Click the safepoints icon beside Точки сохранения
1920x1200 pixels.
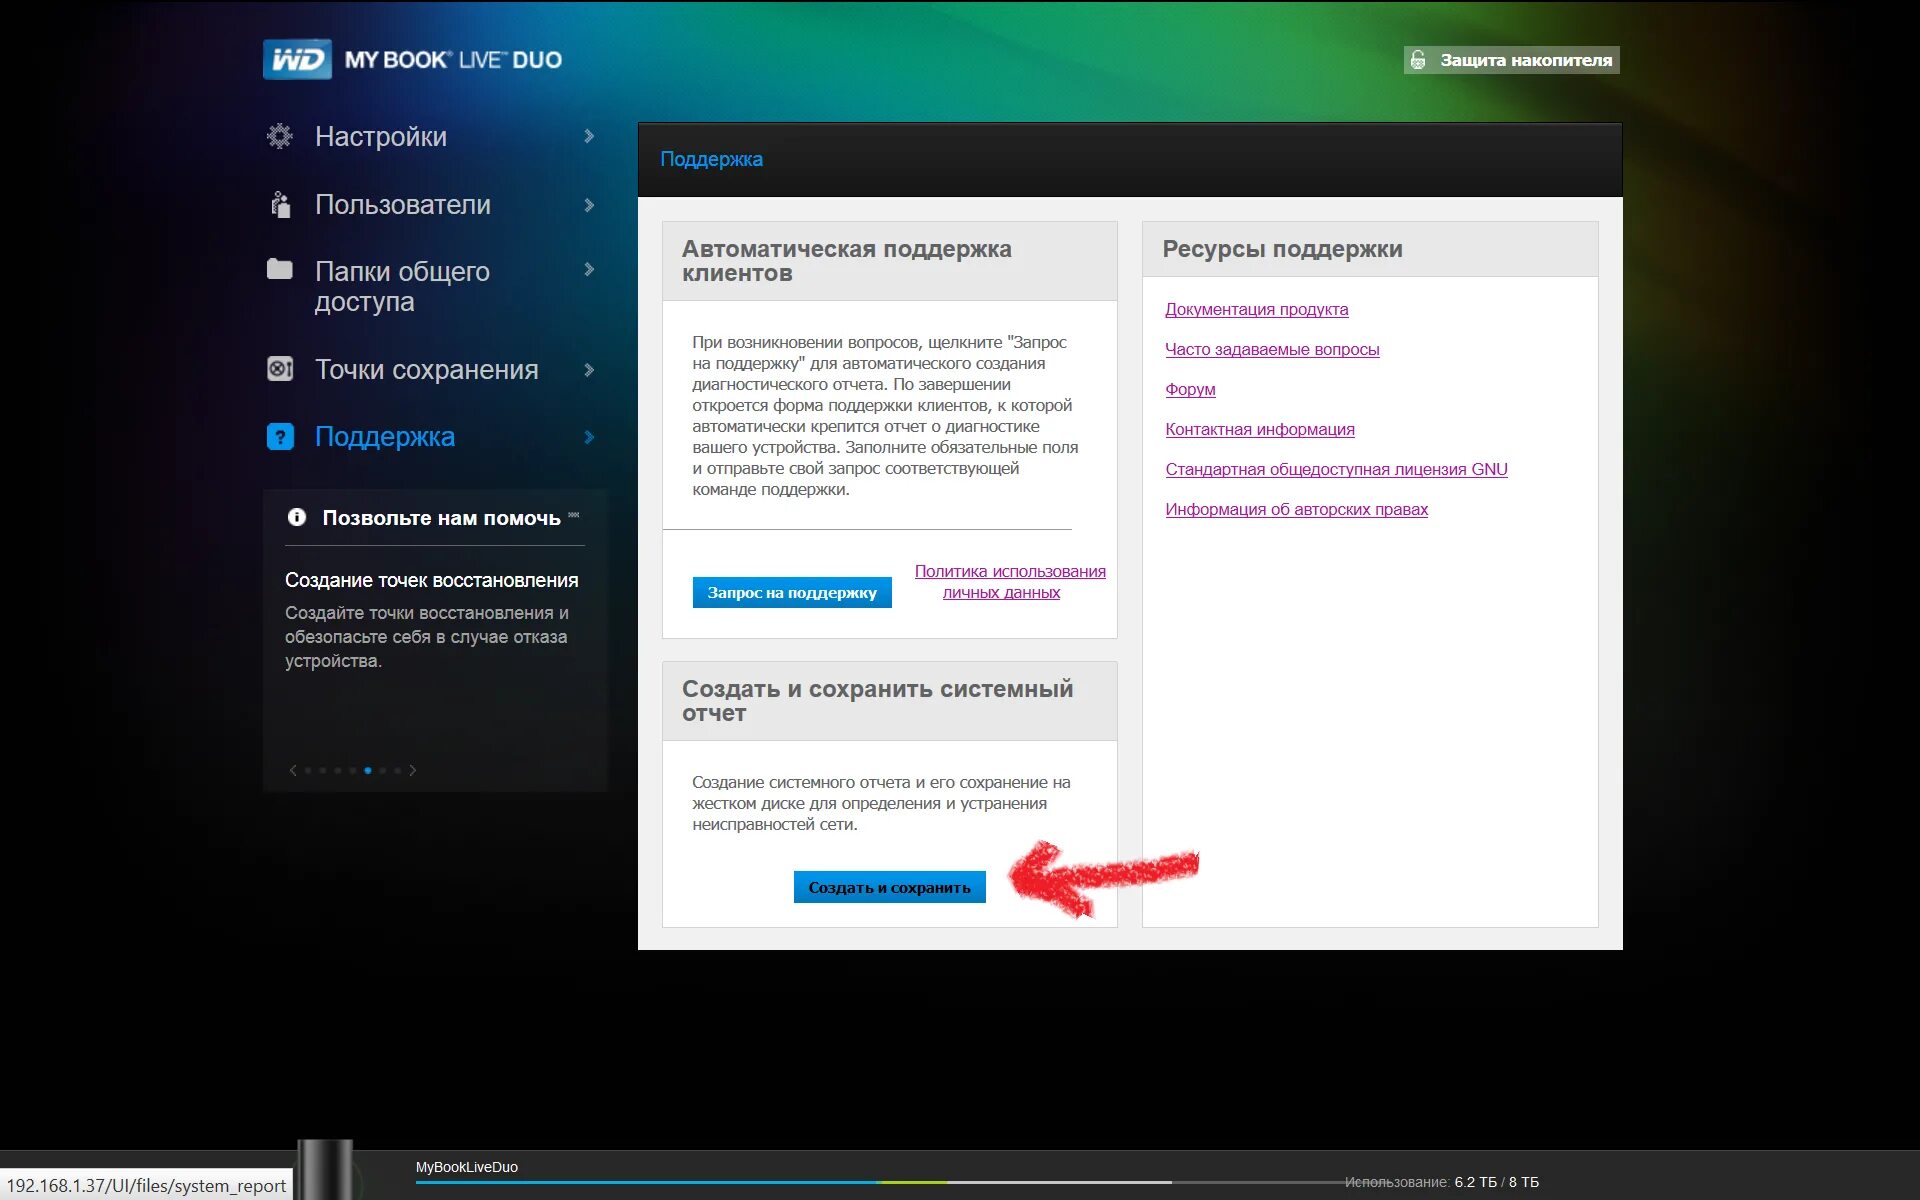[x=280, y=369]
